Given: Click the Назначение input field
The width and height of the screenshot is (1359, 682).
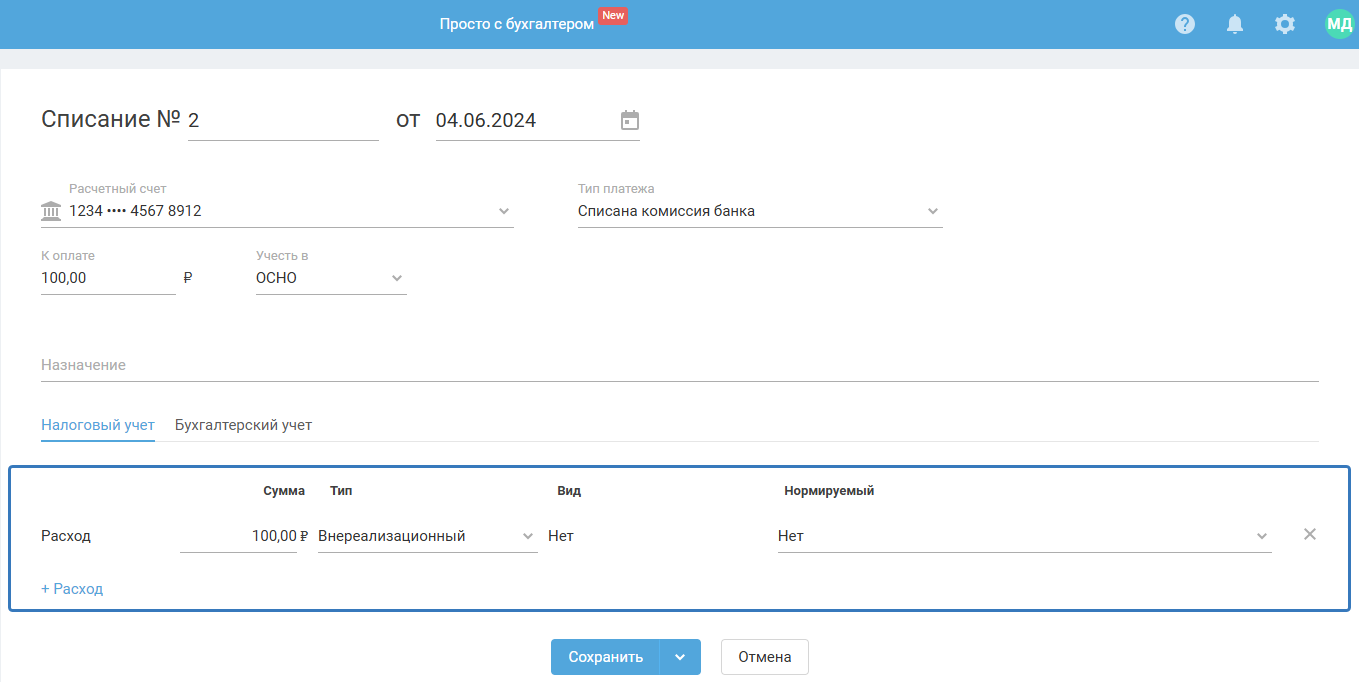Looking at the screenshot, I should click(680, 365).
